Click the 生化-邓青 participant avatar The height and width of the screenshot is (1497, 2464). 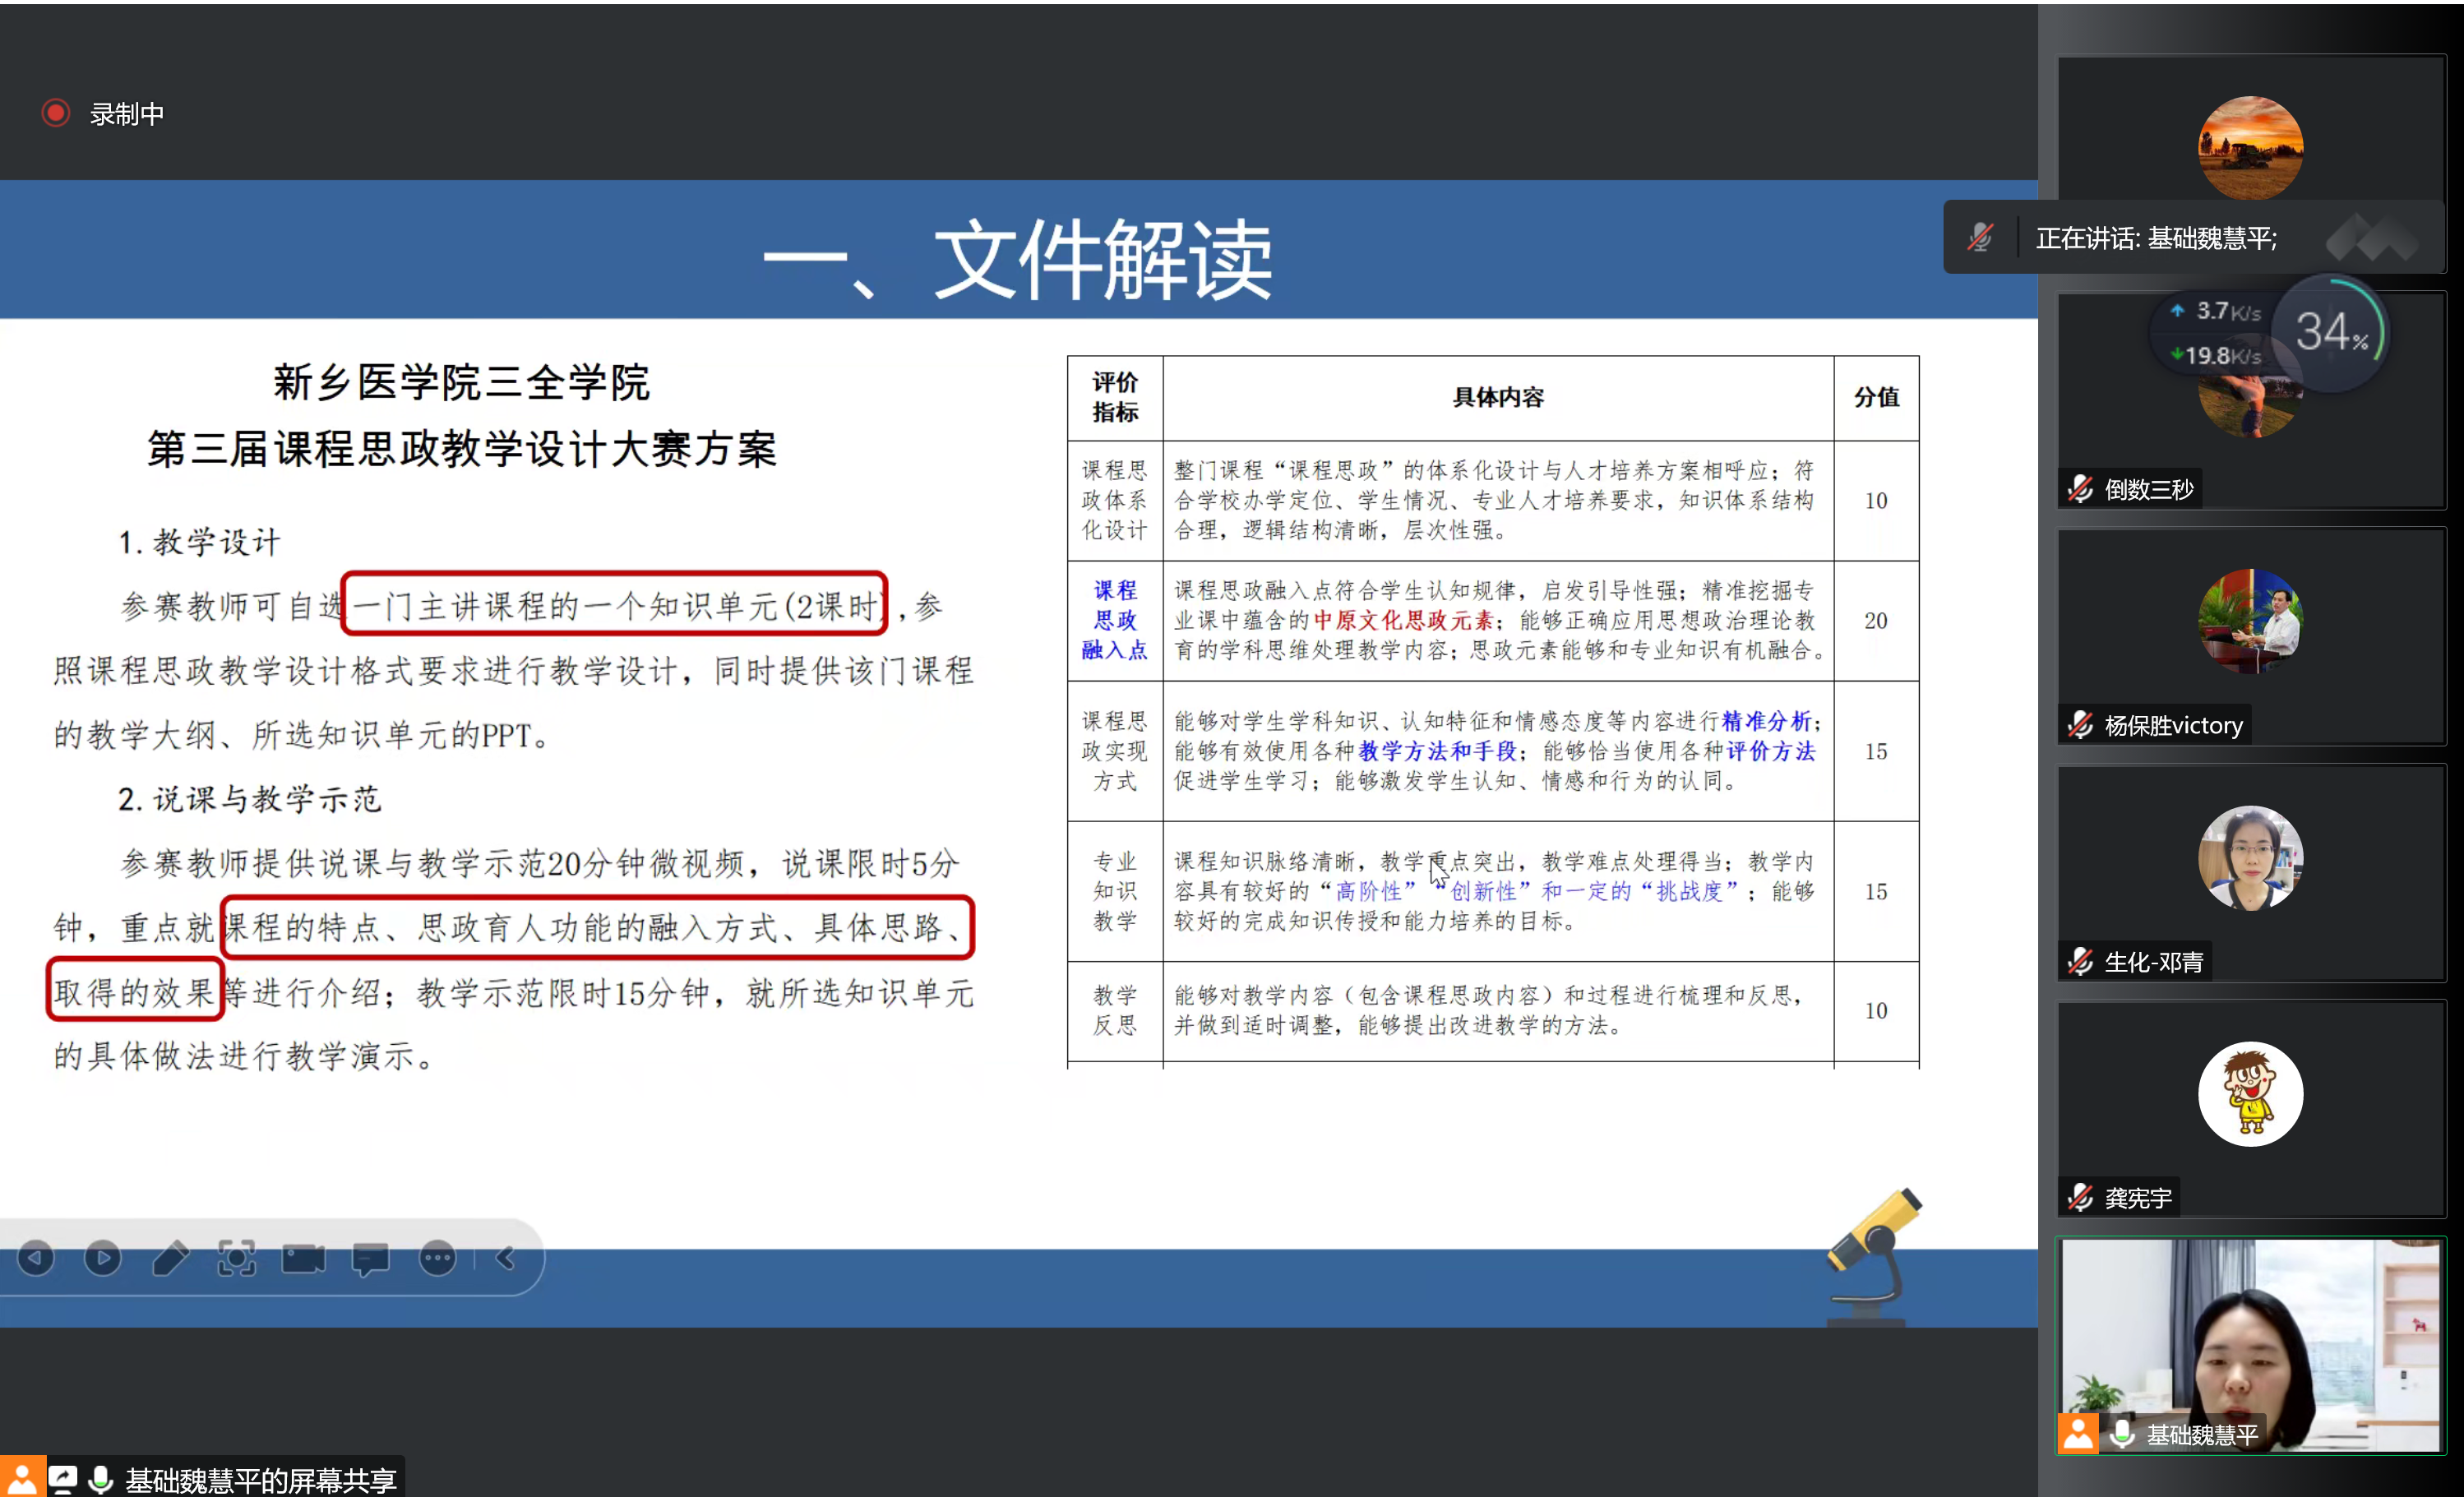[x=2250, y=858]
